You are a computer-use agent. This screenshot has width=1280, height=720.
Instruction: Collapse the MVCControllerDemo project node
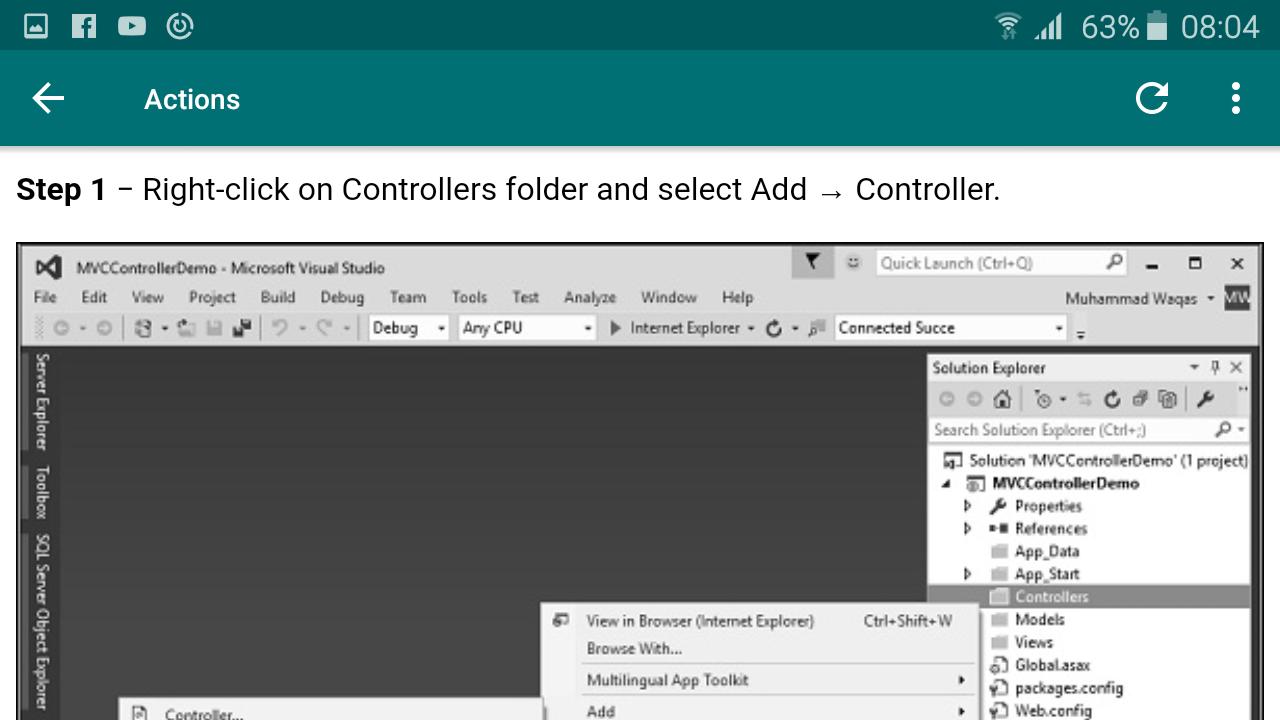click(x=946, y=484)
